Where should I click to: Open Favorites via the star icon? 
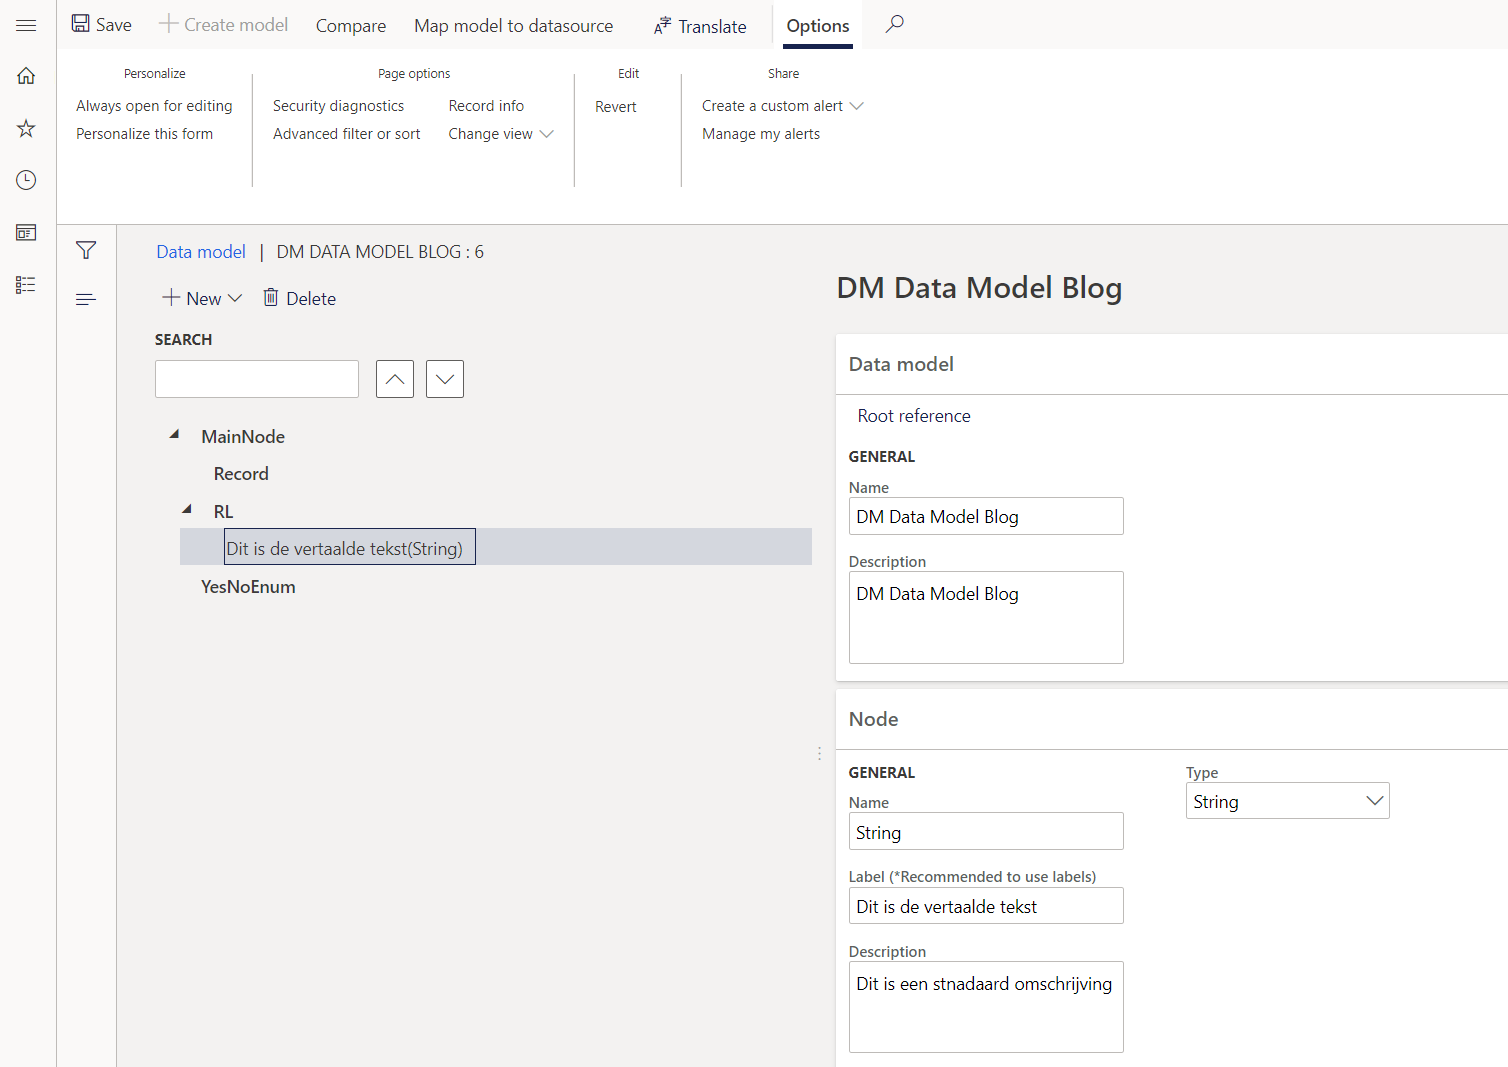(x=25, y=128)
